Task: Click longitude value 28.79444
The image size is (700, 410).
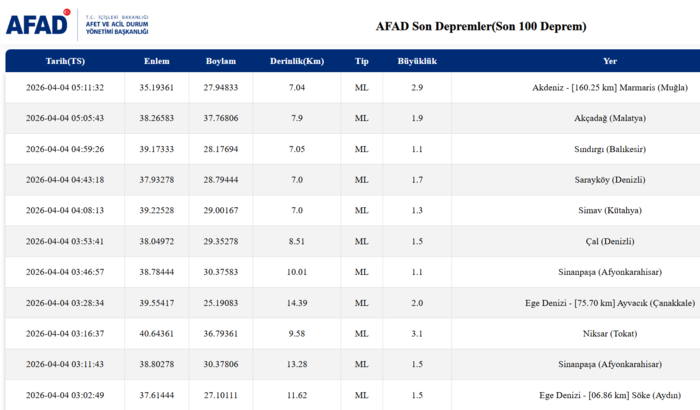Action: tap(221, 180)
